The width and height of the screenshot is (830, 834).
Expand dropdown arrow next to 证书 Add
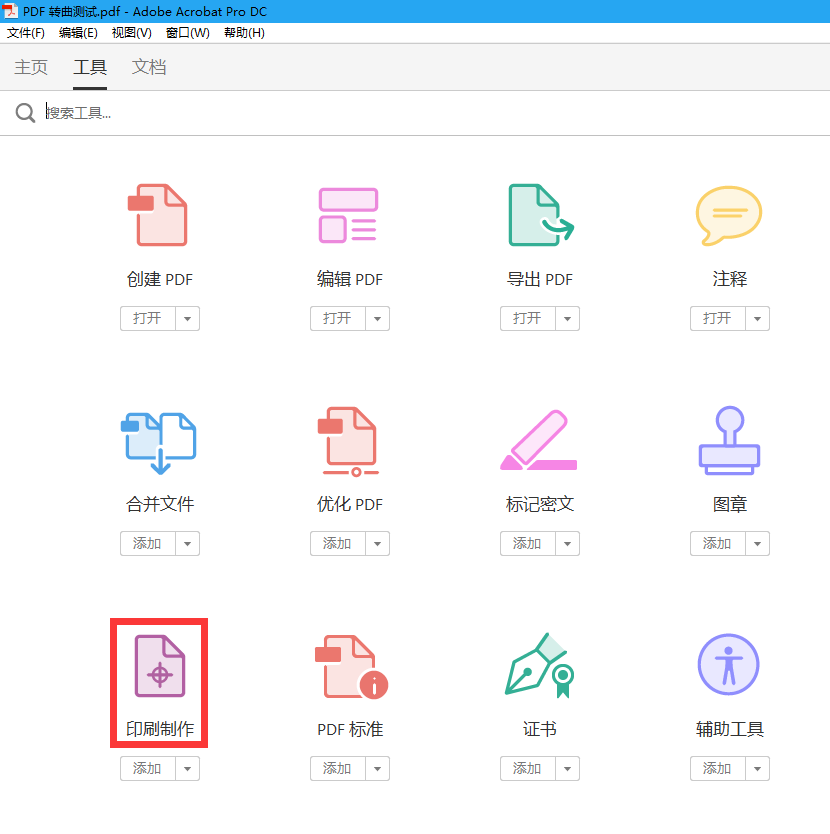click(567, 769)
